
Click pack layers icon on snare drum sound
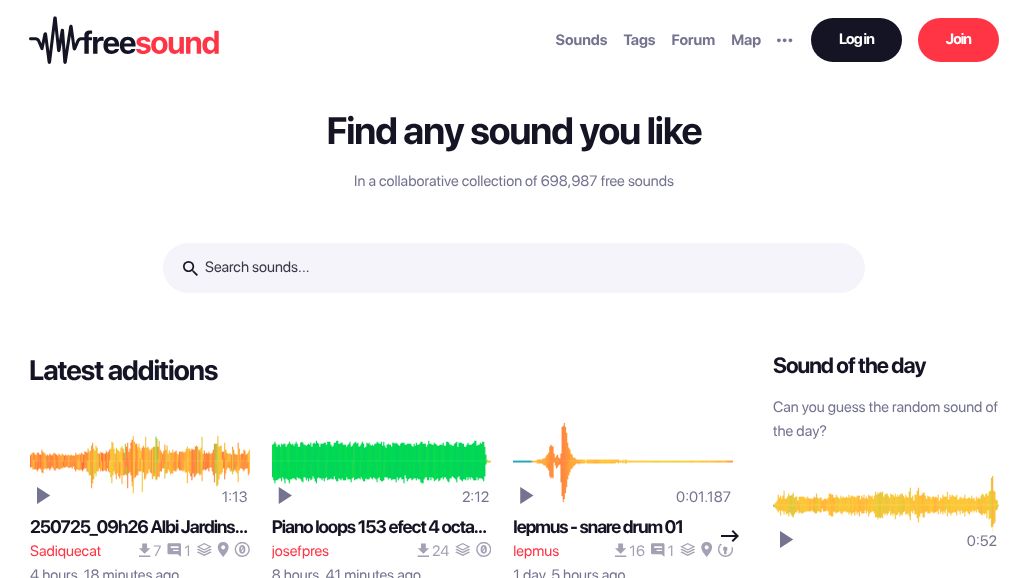pos(688,550)
